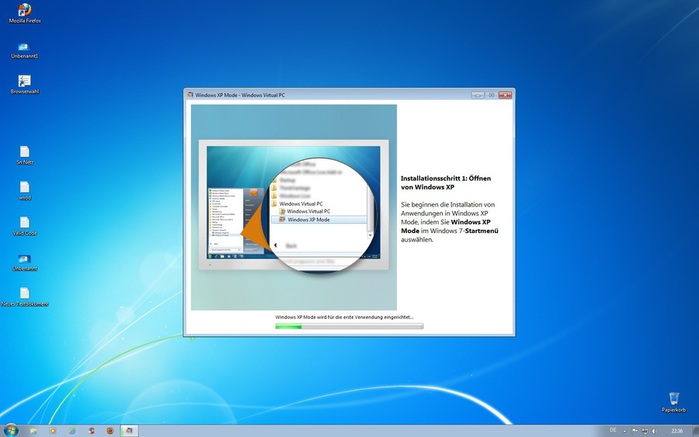699x437 pixels.
Task: Open the red CCleaner taskbar icon
Action: pyautogui.click(x=91, y=431)
